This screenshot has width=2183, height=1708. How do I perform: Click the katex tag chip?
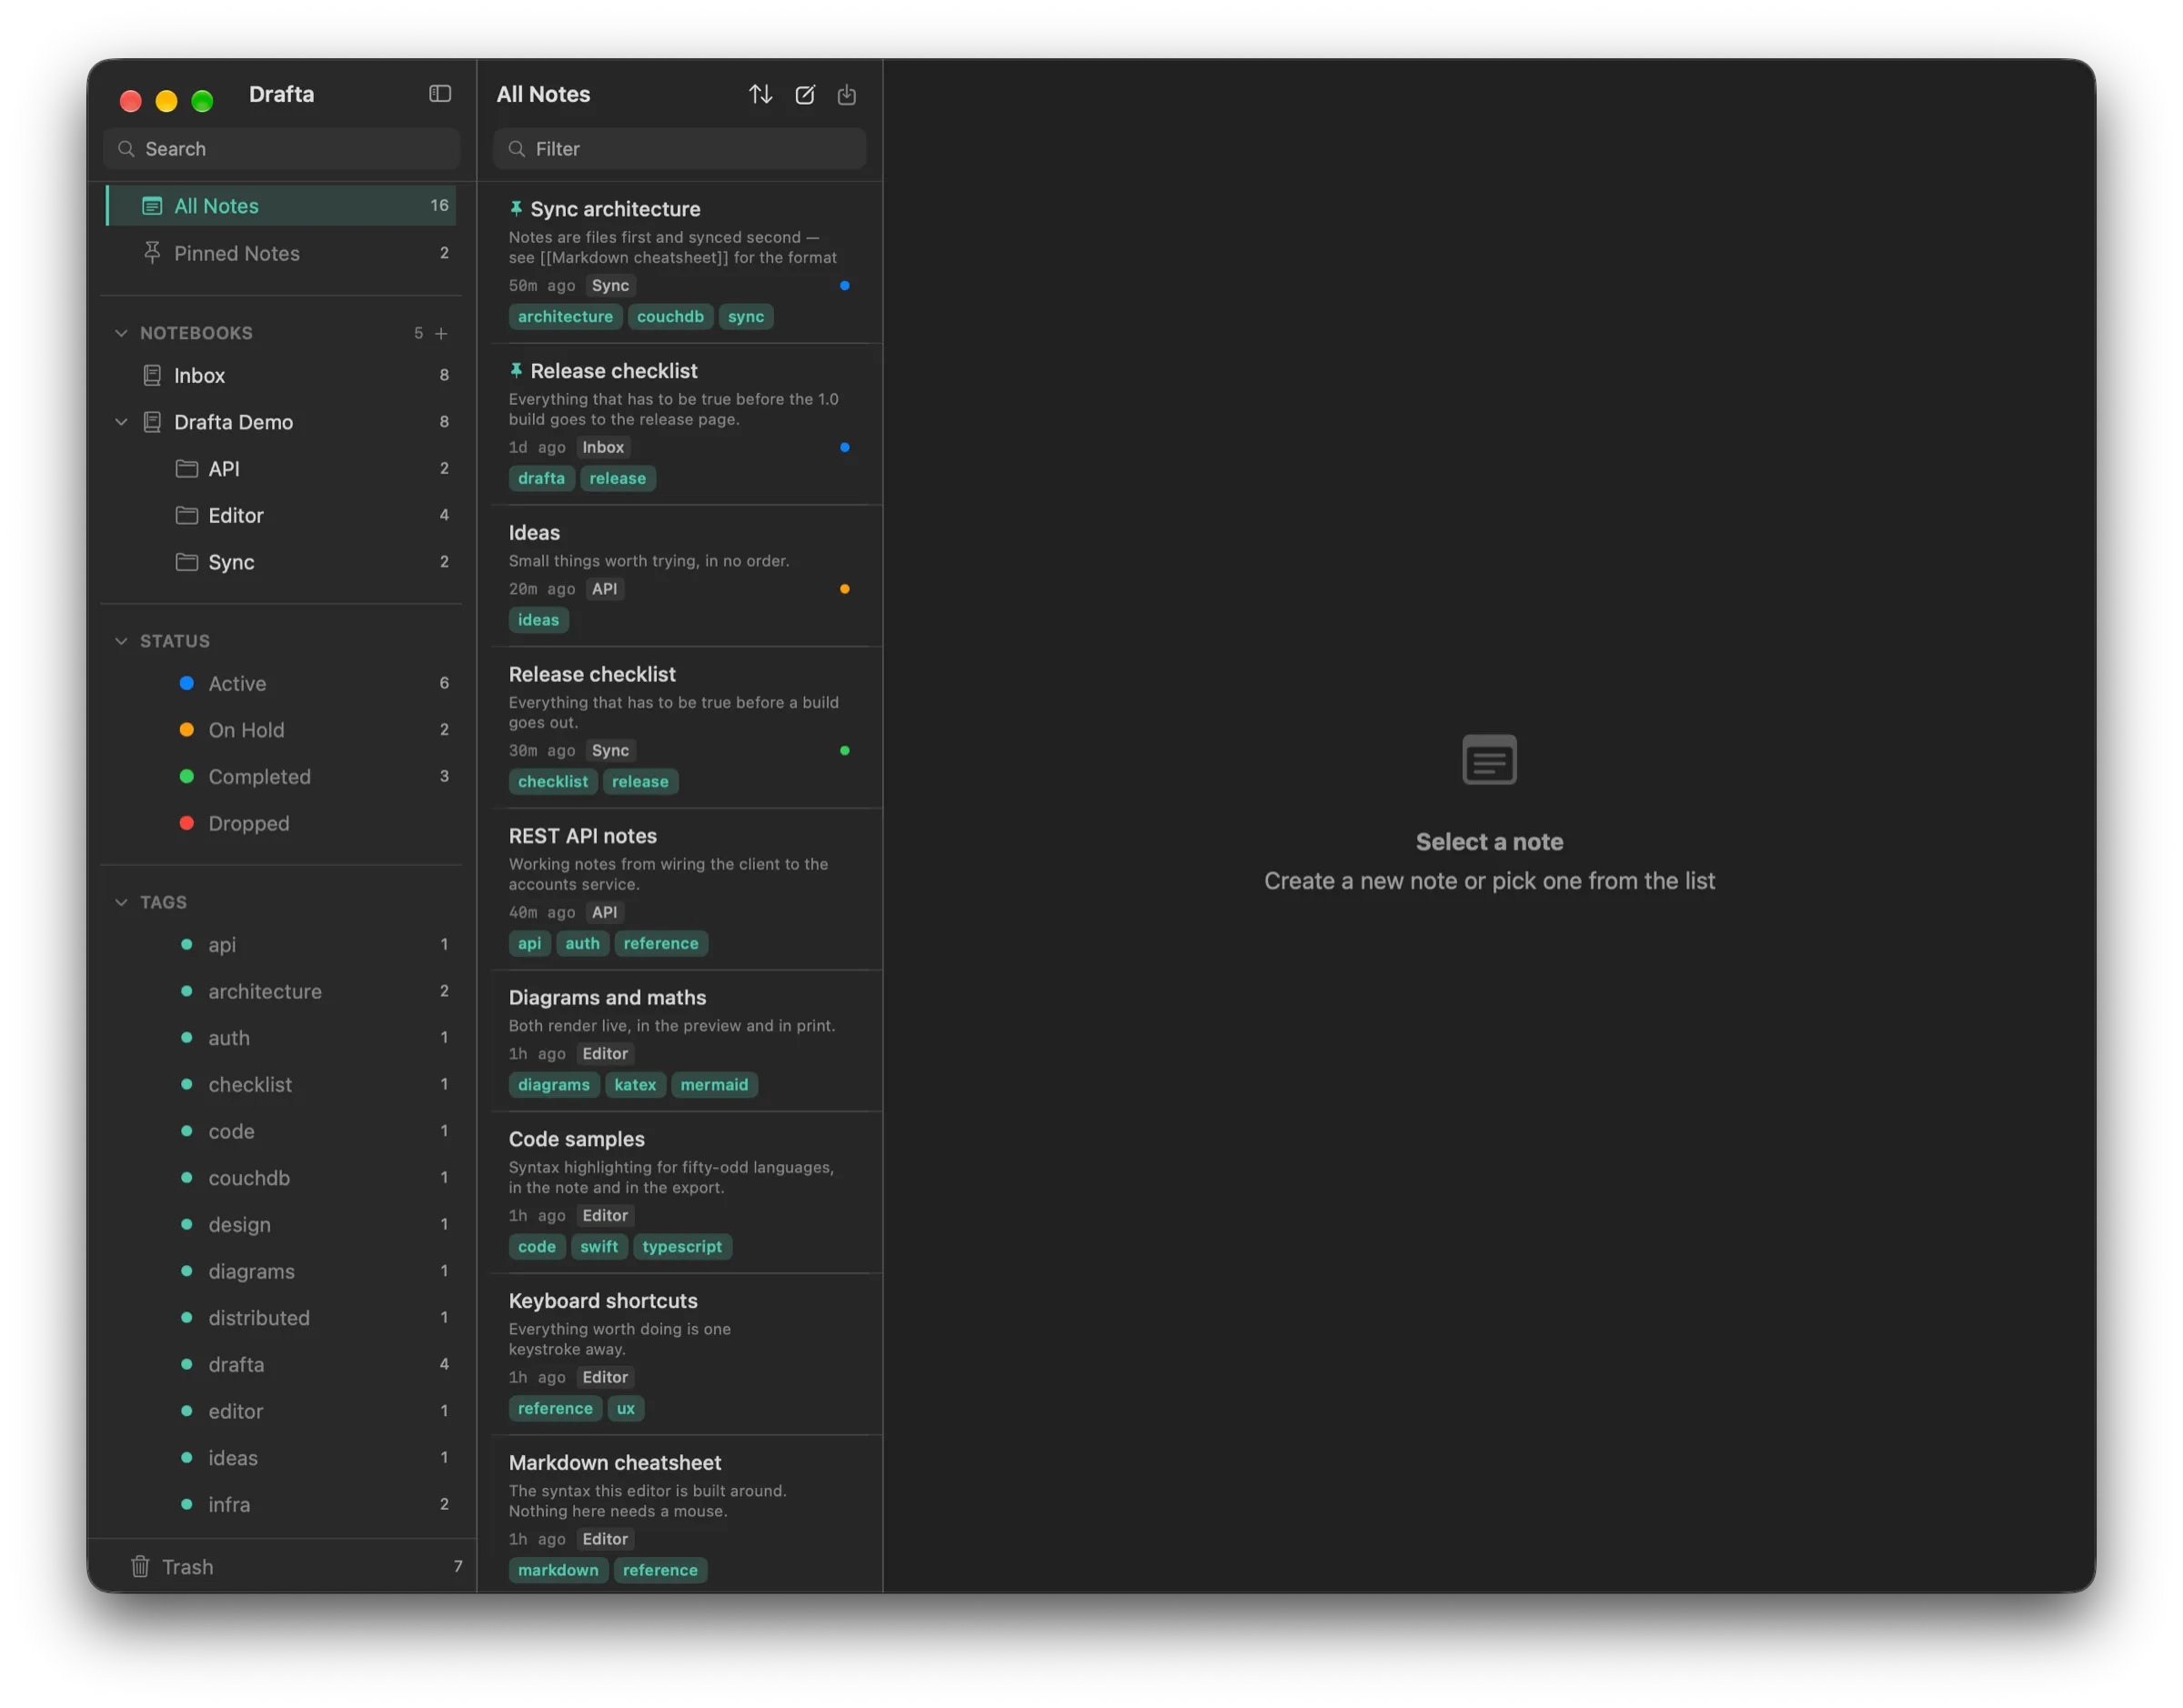click(x=635, y=1085)
